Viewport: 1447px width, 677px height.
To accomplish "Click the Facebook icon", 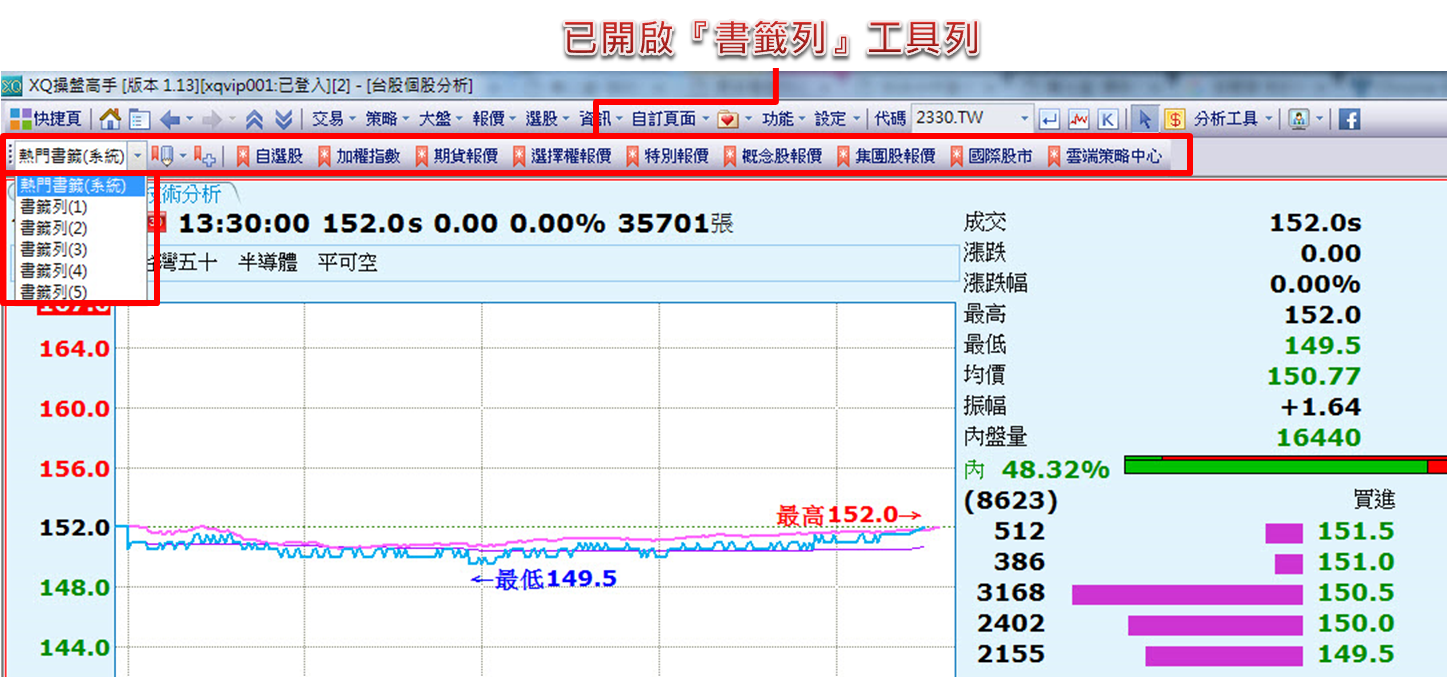I will click(1349, 120).
